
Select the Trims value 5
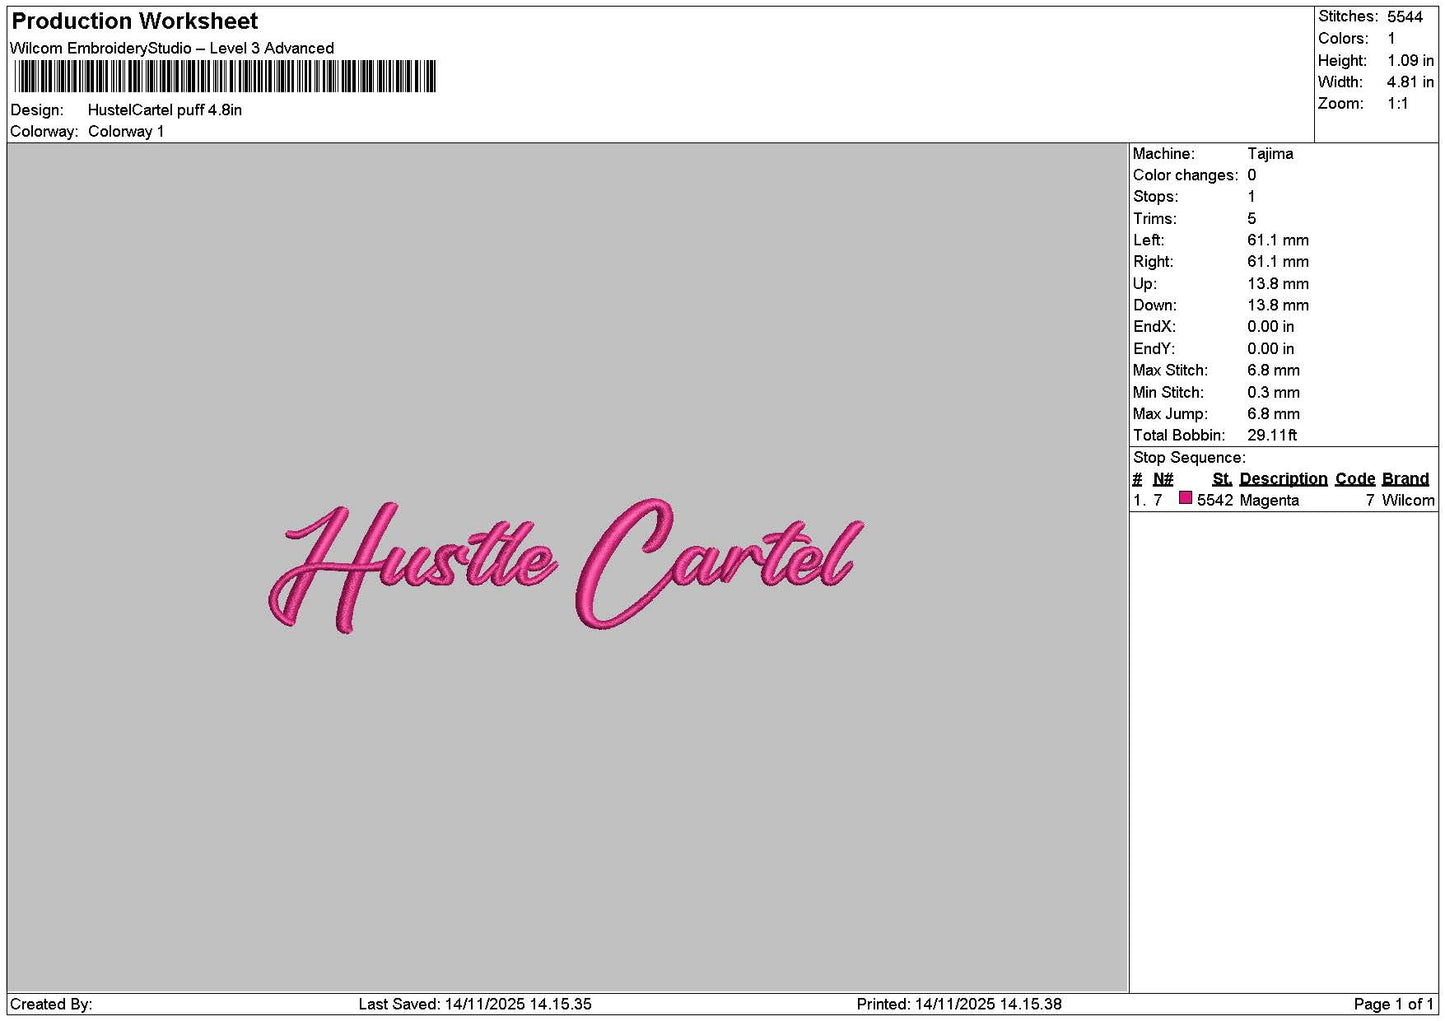(1251, 219)
